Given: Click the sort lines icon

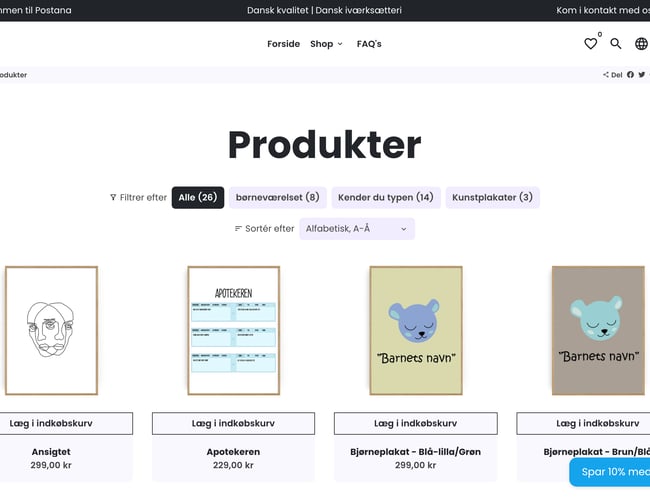Looking at the screenshot, I should pos(238,228).
